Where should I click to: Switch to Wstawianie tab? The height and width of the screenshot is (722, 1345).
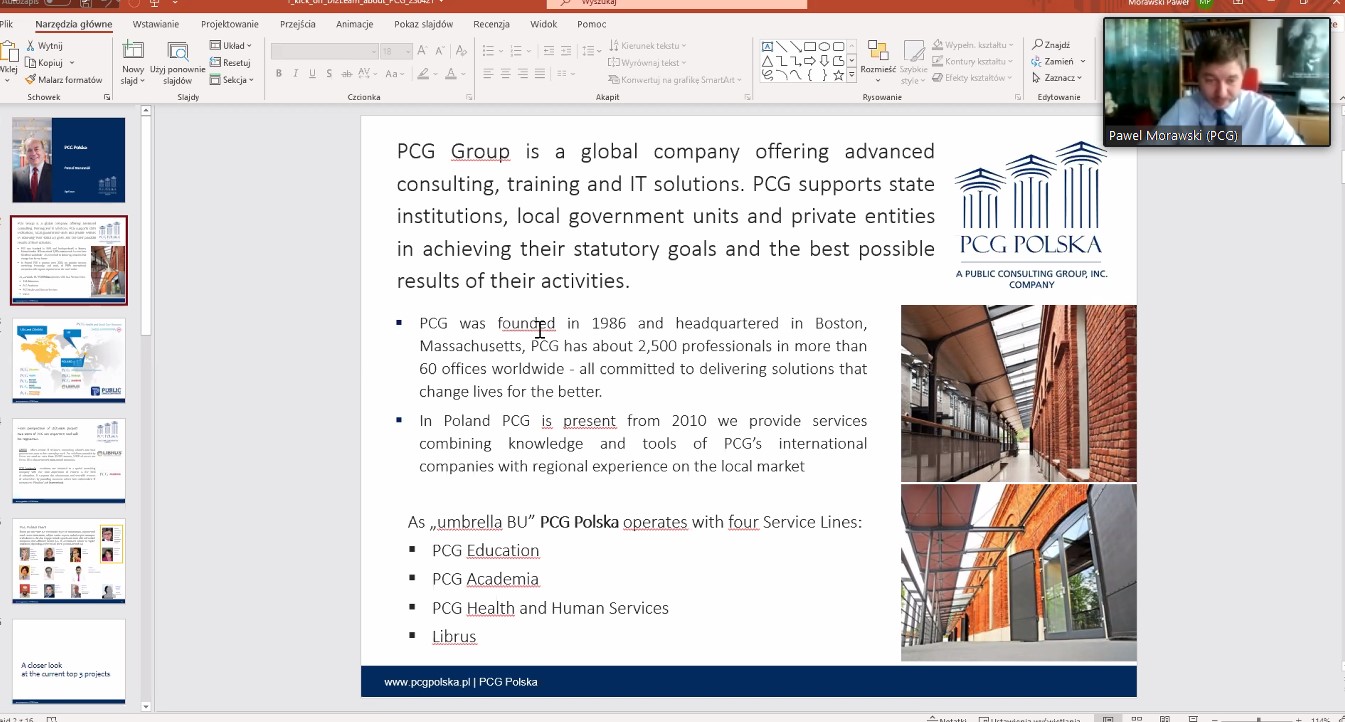coord(156,24)
